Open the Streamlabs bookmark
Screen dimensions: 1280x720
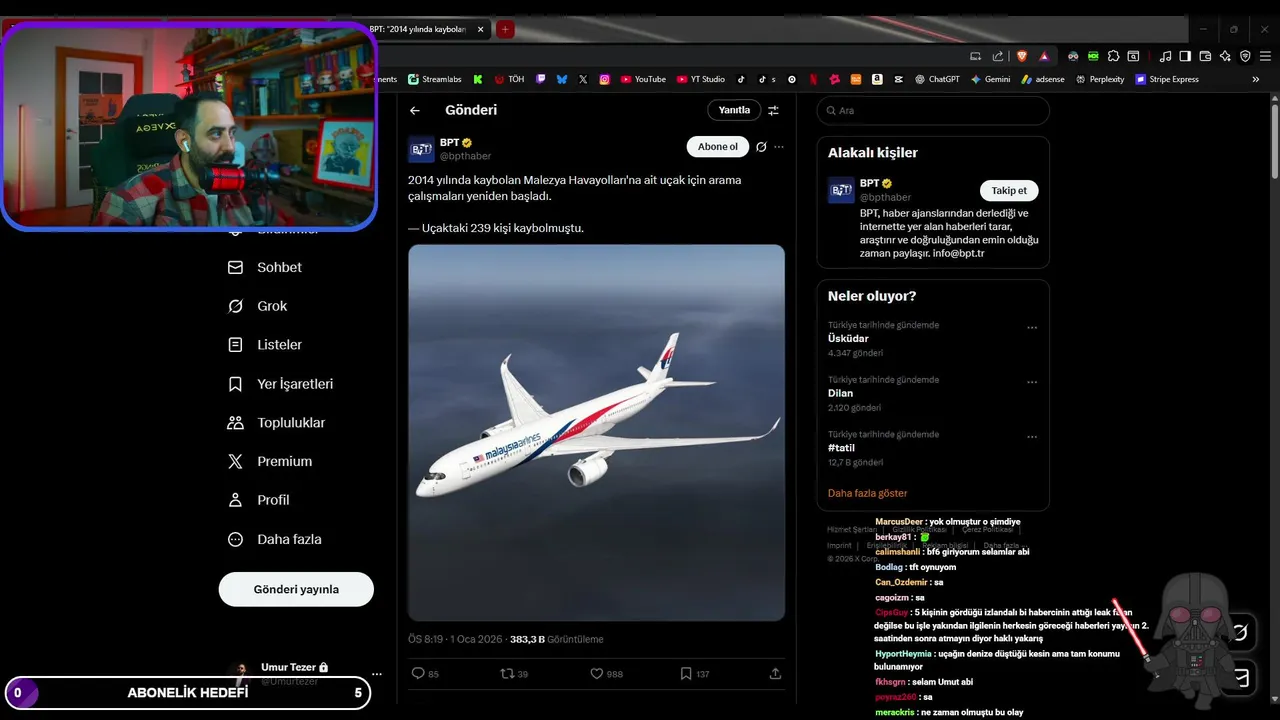click(x=435, y=79)
